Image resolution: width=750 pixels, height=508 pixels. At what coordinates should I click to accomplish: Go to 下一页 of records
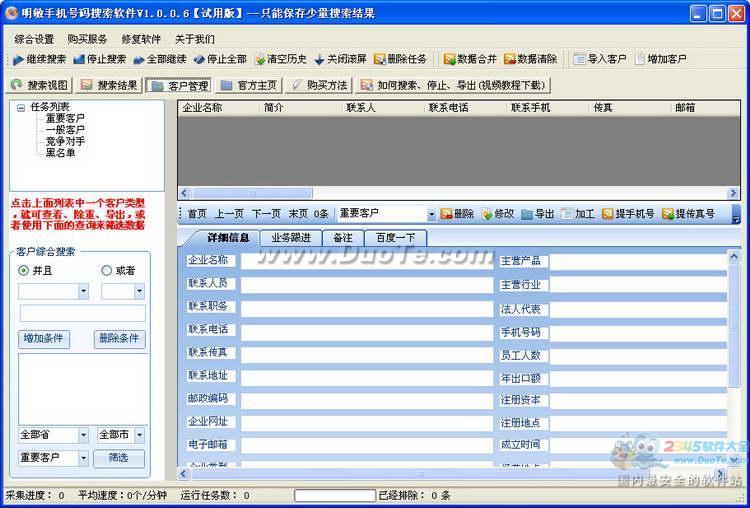(x=266, y=214)
